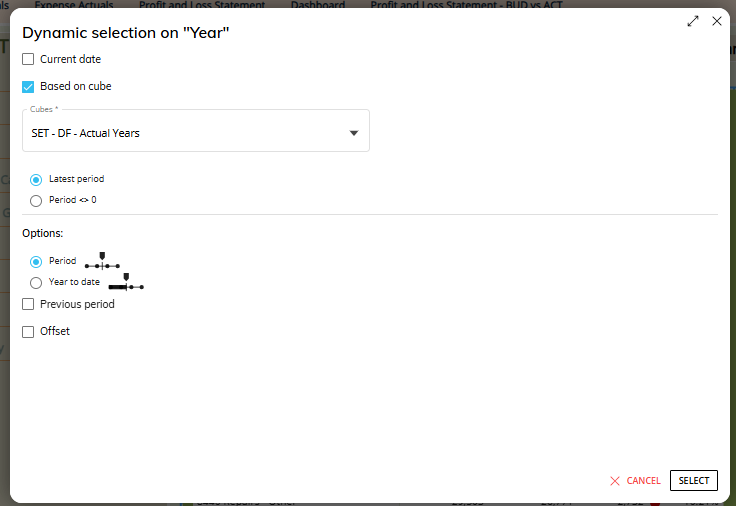Enable the Offset checkbox

pos(28,332)
